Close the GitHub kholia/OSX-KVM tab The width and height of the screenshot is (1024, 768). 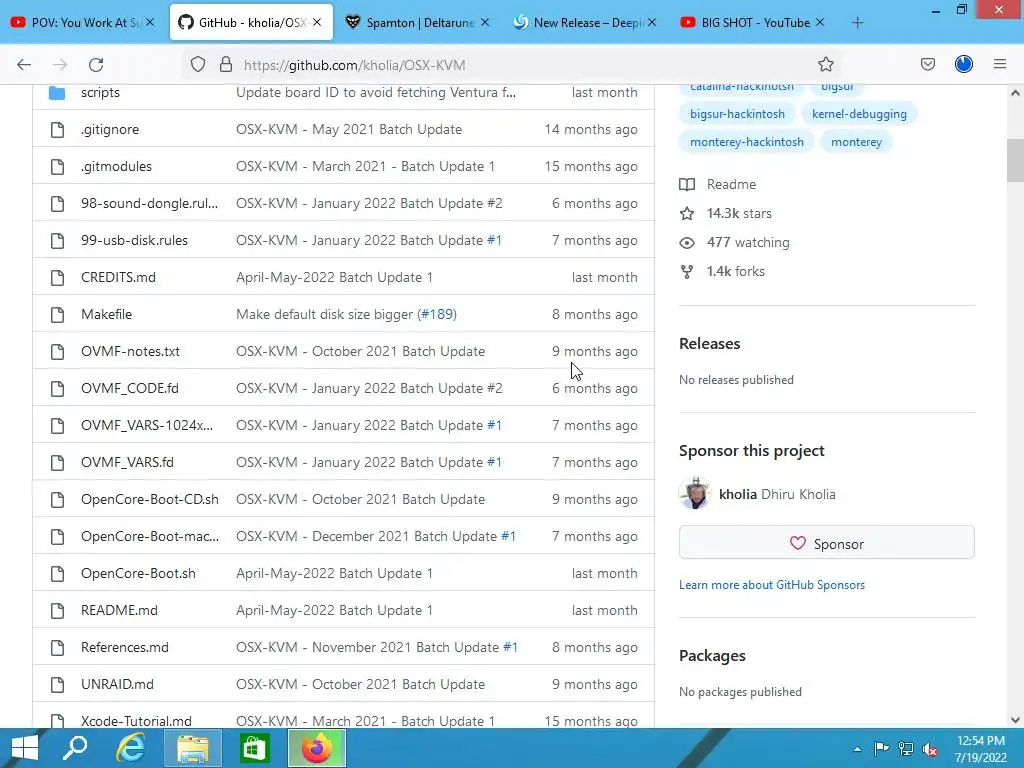pyautogui.click(x=317, y=23)
